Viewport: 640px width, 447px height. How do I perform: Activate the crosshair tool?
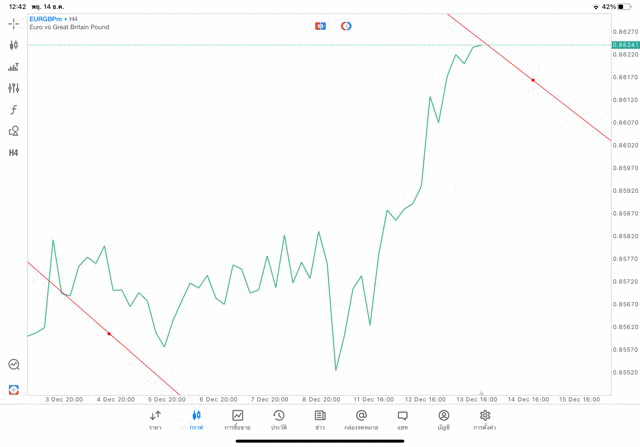click(14, 22)
